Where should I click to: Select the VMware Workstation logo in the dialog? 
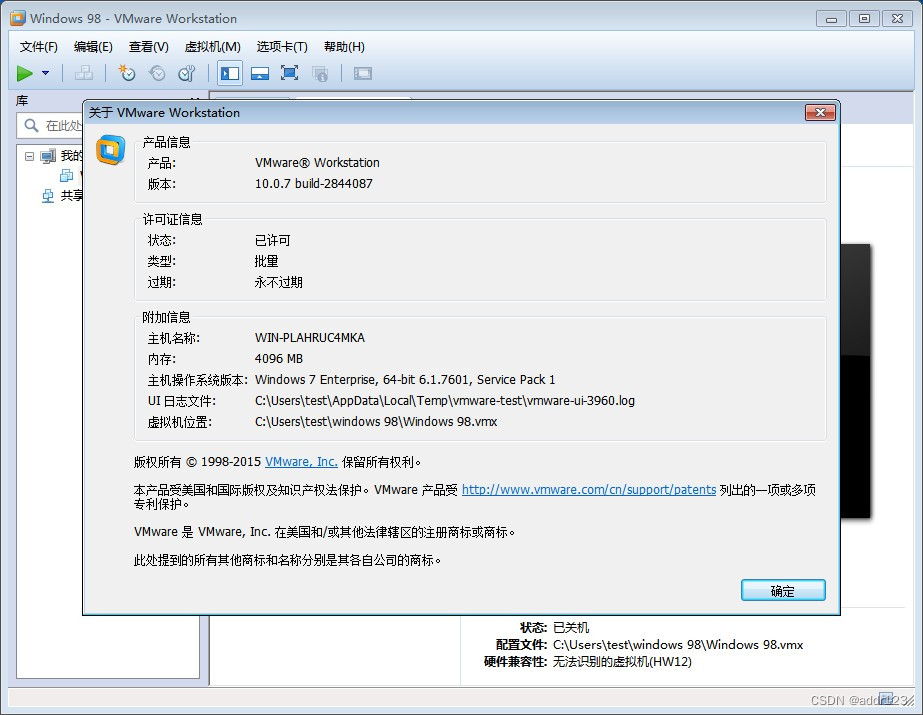tap(110, 152)
